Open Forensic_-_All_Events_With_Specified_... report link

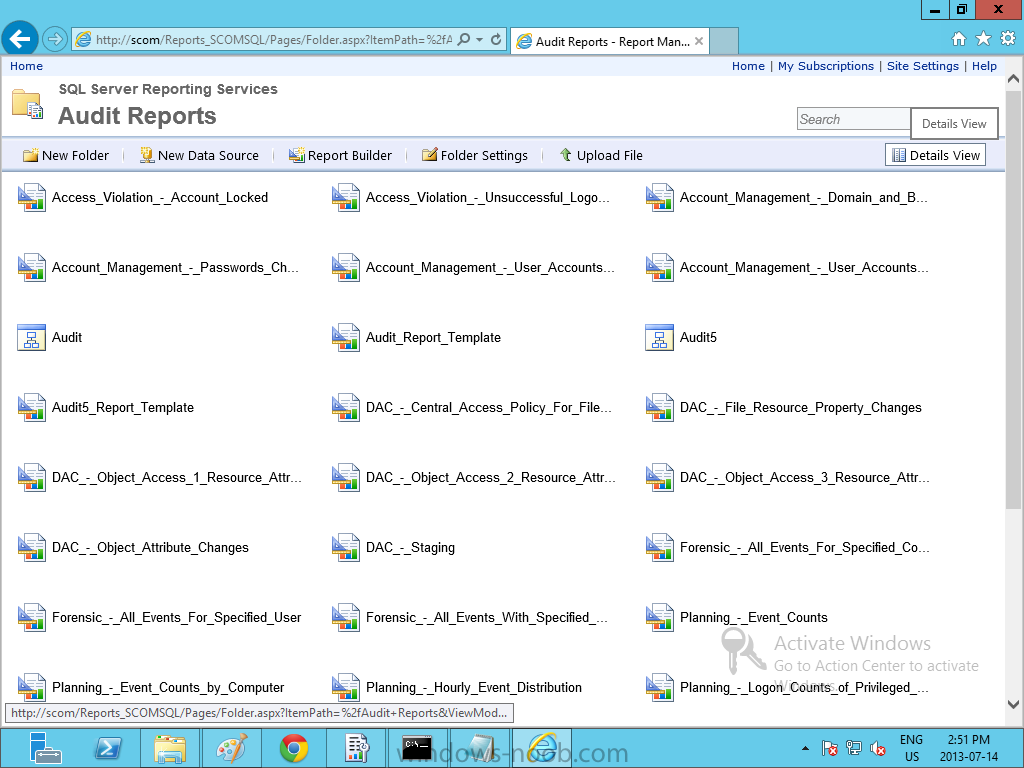(487, 618)
